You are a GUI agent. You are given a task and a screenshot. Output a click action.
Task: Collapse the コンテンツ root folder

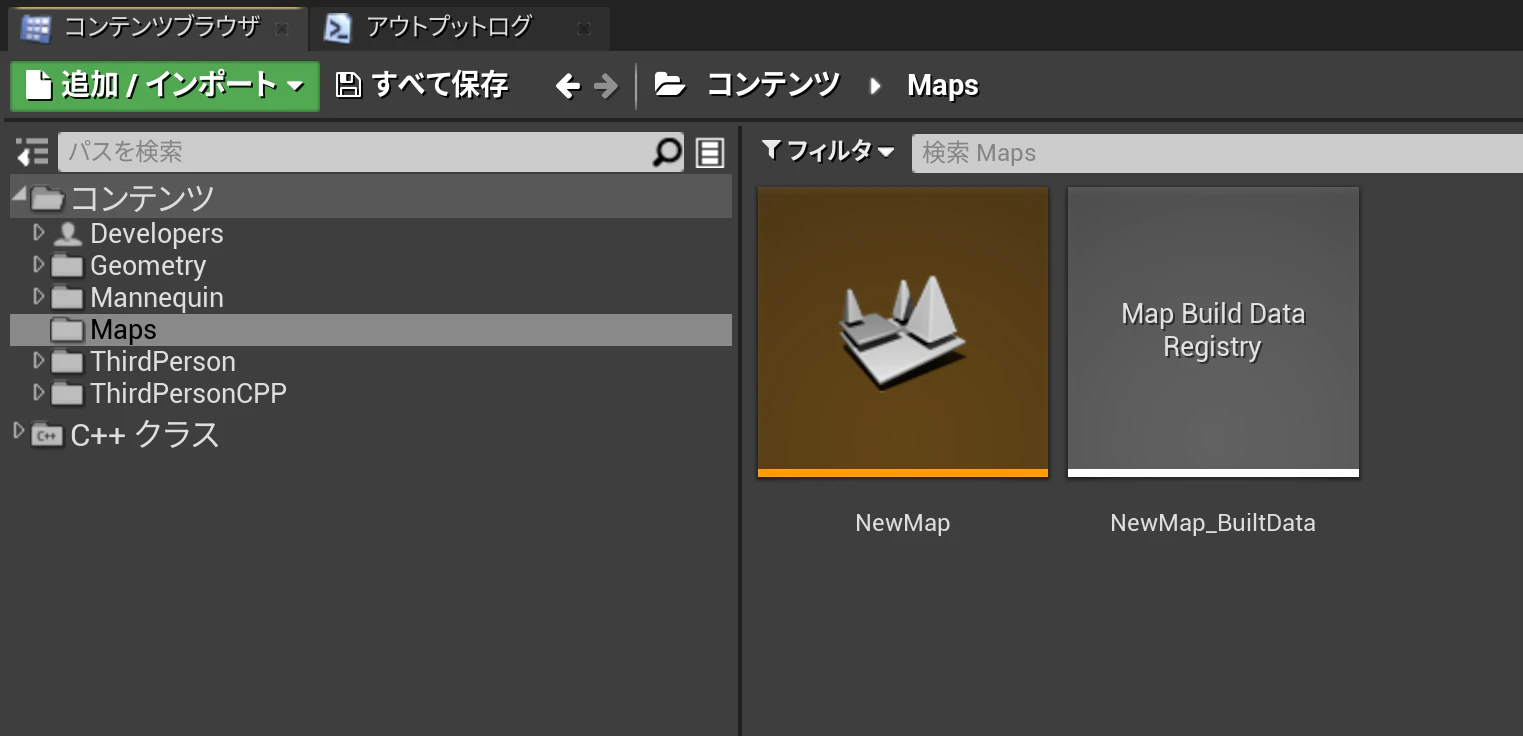pyautogui.click(x=19, y=196)
